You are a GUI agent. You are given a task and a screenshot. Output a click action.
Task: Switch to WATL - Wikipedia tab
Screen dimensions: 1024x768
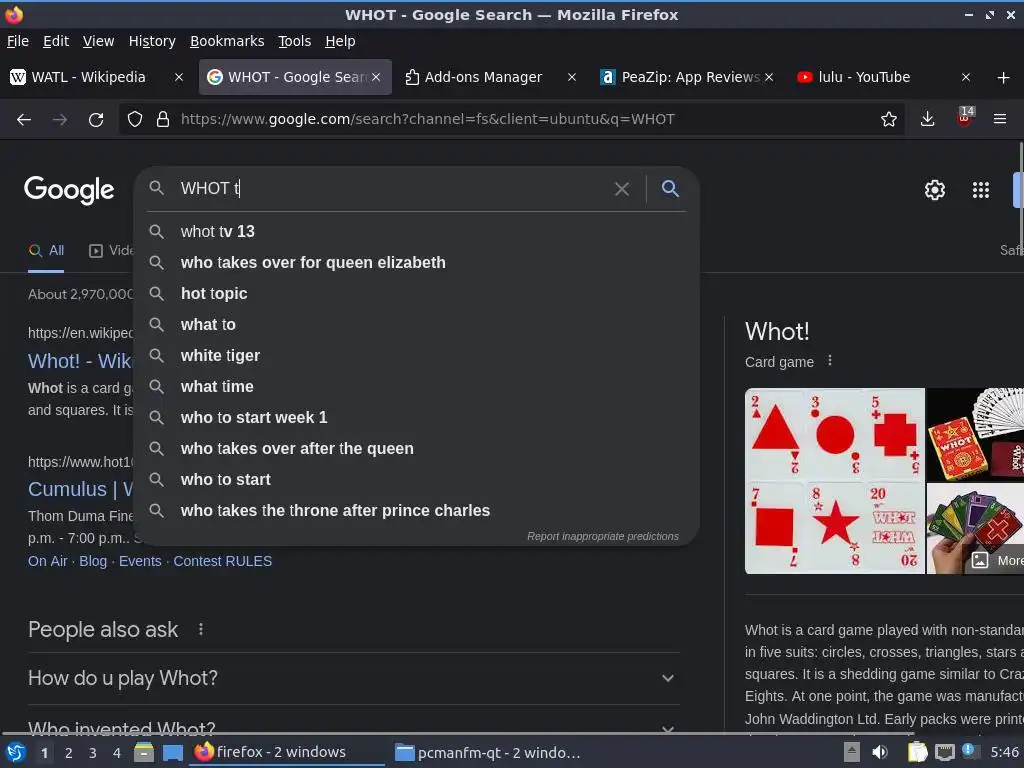88,77
